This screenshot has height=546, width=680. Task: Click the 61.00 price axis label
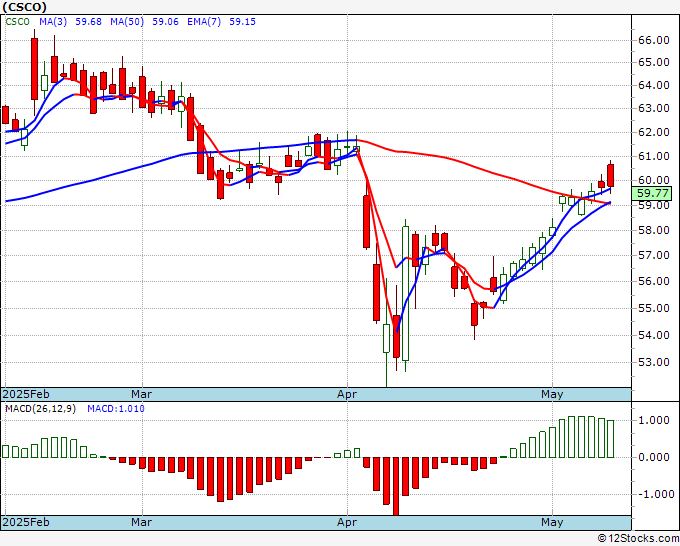[654, 156]
